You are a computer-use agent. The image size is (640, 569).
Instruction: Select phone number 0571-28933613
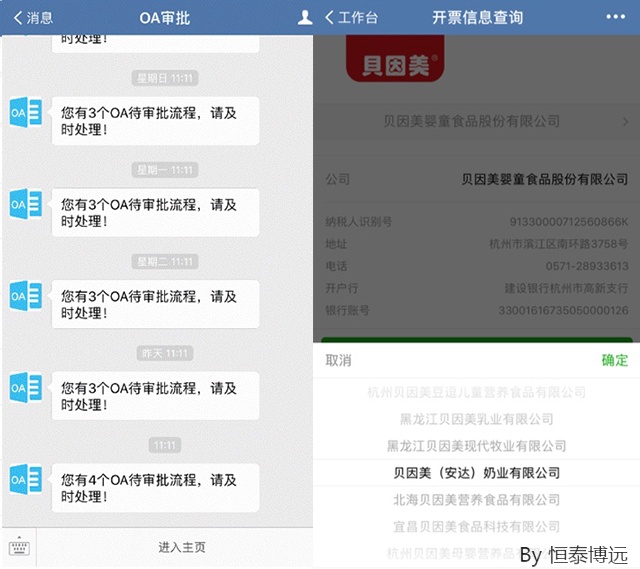pos(587,266)
